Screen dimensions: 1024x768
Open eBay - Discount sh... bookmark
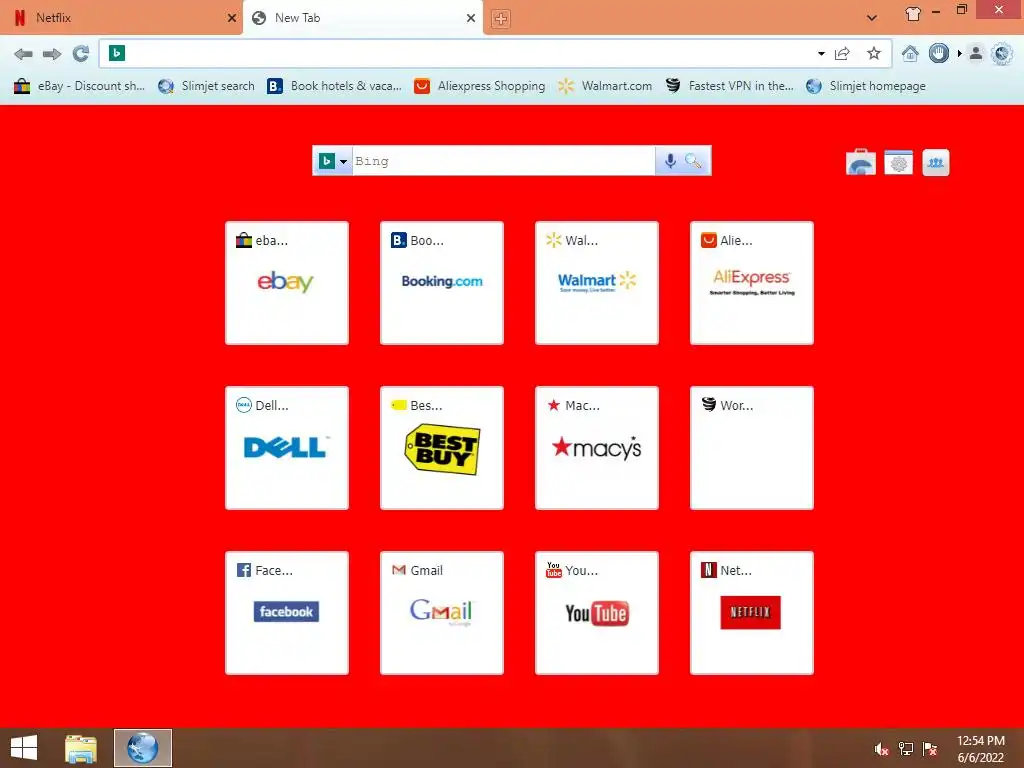[x=79, y=86]
